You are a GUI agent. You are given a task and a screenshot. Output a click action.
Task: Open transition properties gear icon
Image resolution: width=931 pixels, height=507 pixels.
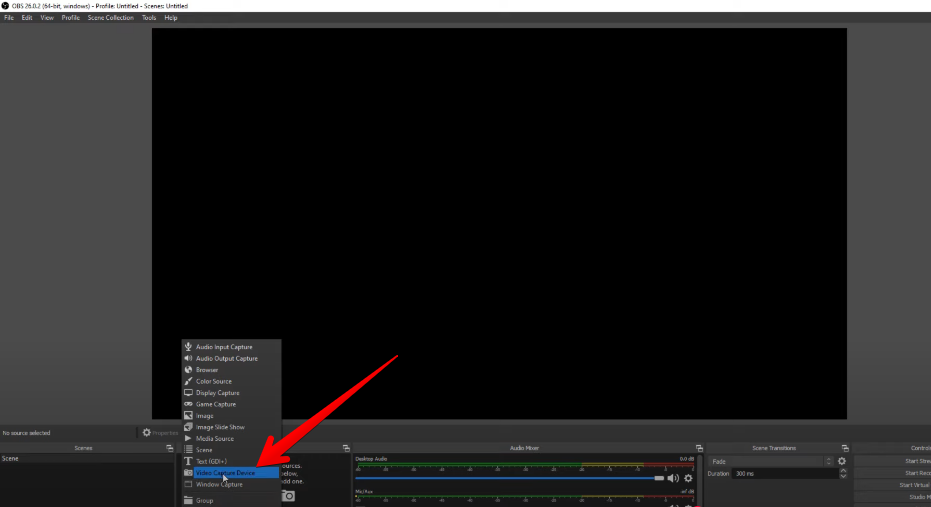pyautogui.click(x=842, y=461)
